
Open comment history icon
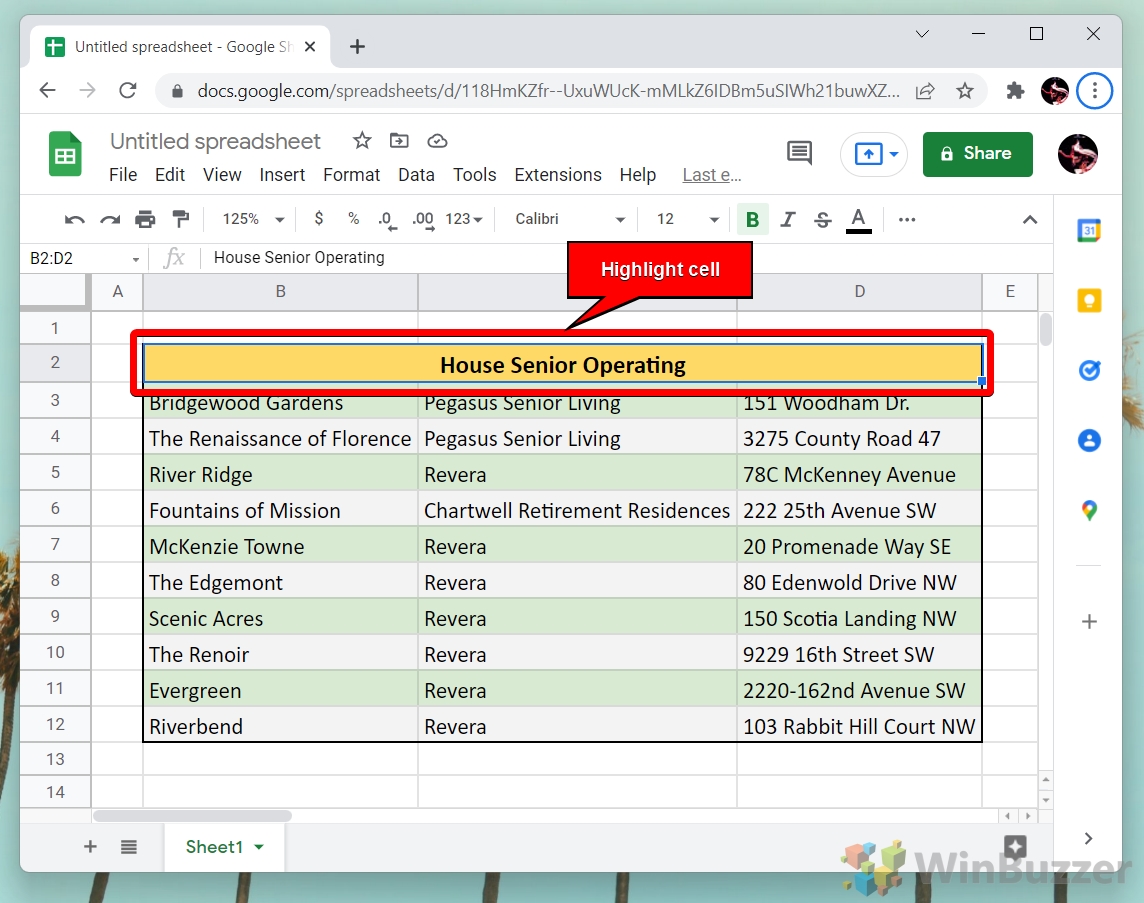point(800,153)
